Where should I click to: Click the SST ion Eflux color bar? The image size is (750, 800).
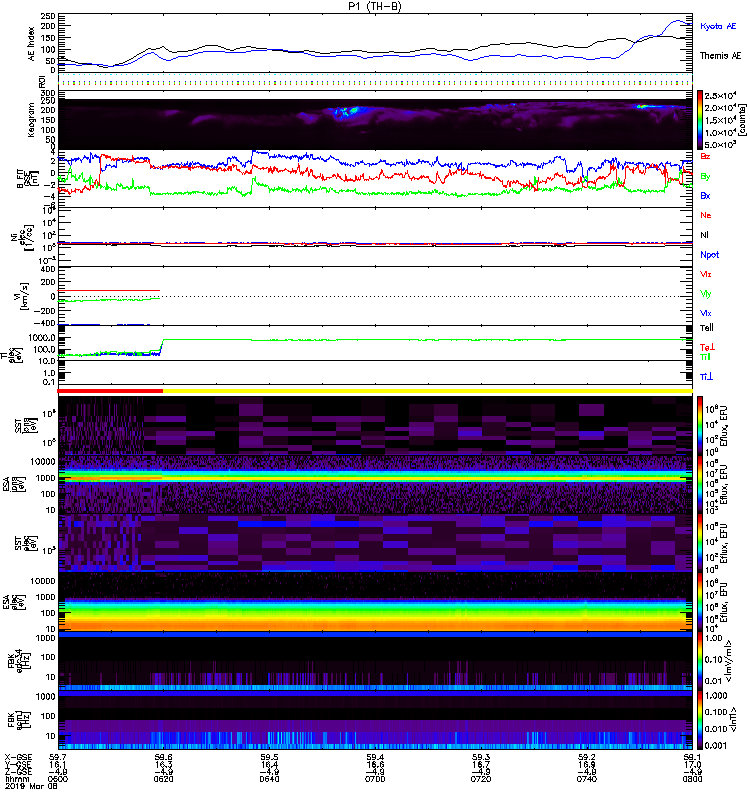click(x=700, y=425)
